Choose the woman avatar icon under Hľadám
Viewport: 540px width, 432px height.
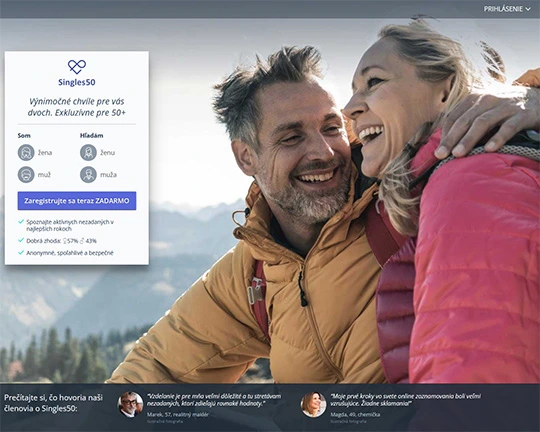tap(89, 152)
